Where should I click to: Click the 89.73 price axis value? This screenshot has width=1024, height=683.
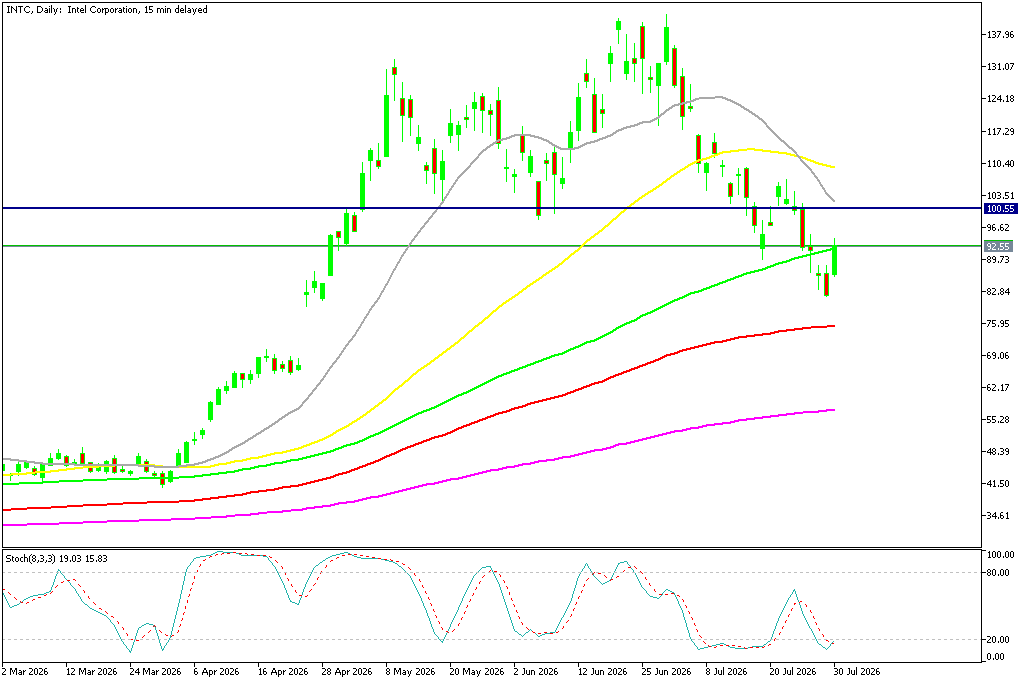999,260
